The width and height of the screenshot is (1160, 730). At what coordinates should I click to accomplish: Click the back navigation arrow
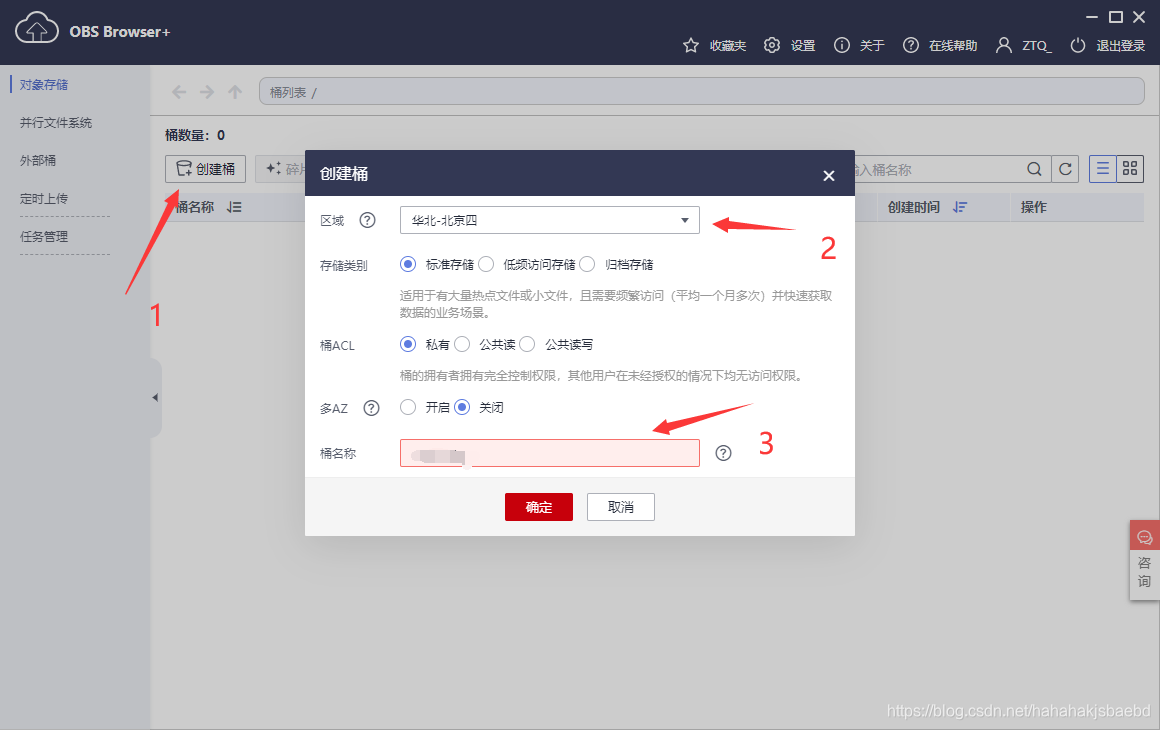179,91
